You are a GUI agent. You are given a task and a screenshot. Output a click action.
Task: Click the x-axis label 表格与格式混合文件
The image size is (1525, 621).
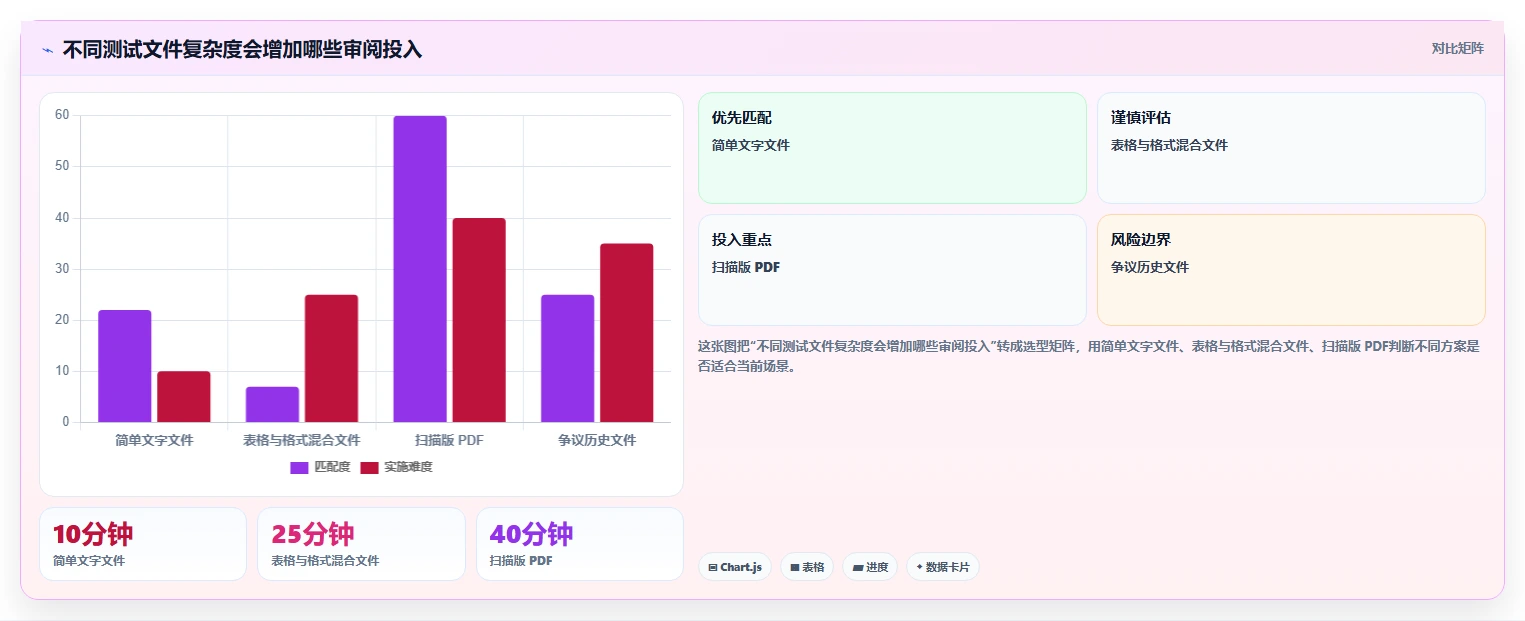pos(302,440)
